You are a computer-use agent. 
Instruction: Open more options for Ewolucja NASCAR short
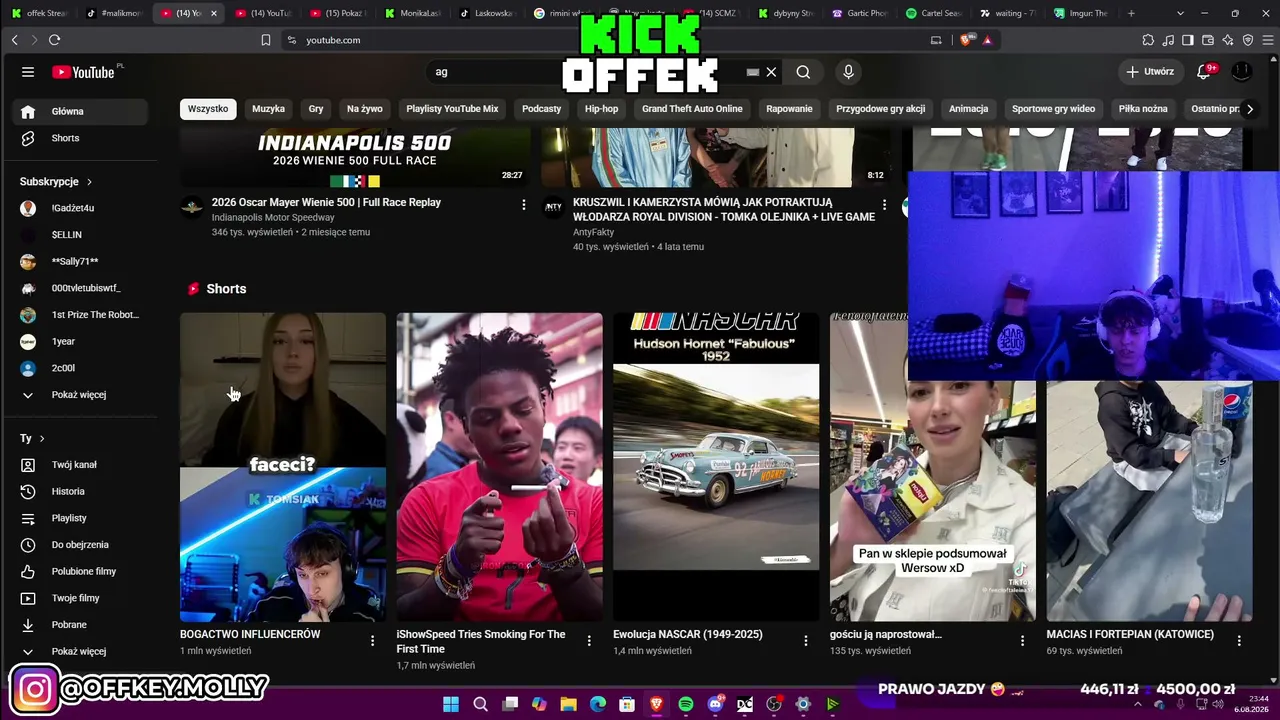click(806, 641)
